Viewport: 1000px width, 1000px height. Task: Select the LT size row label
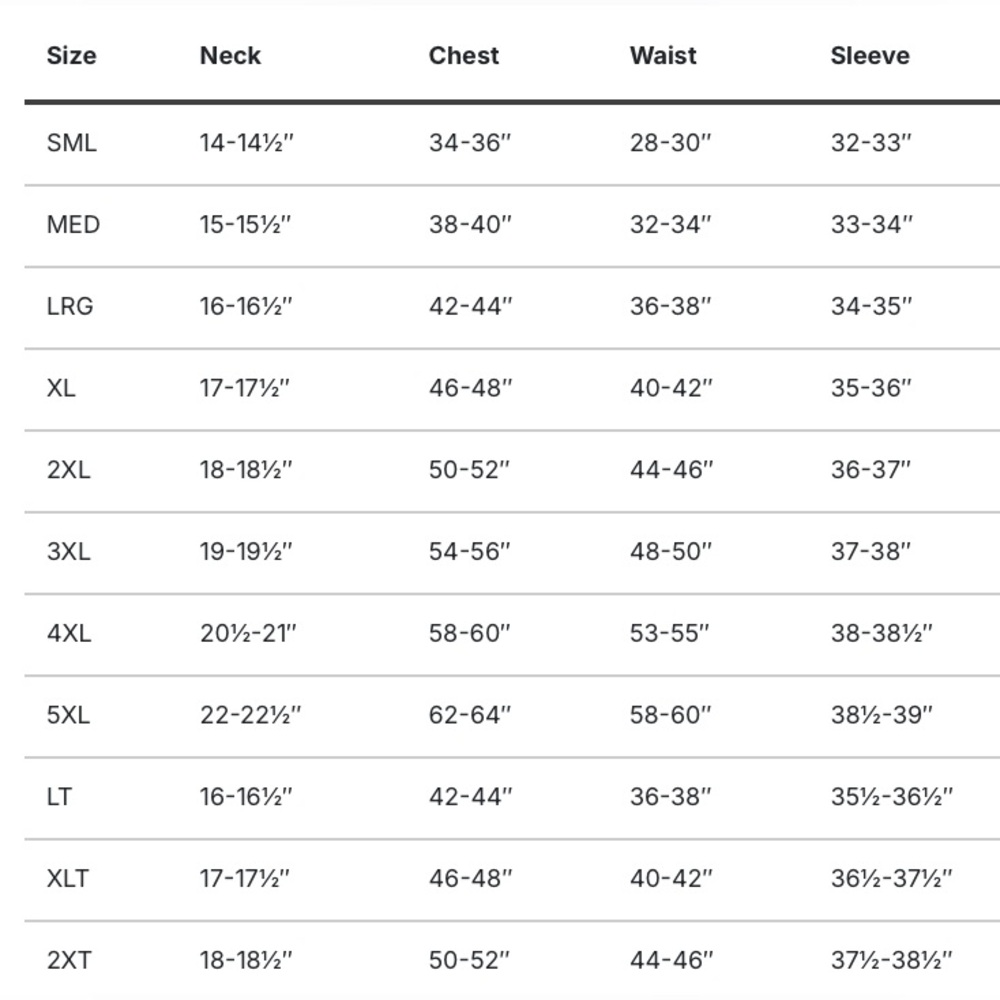[x=59, y=797]
